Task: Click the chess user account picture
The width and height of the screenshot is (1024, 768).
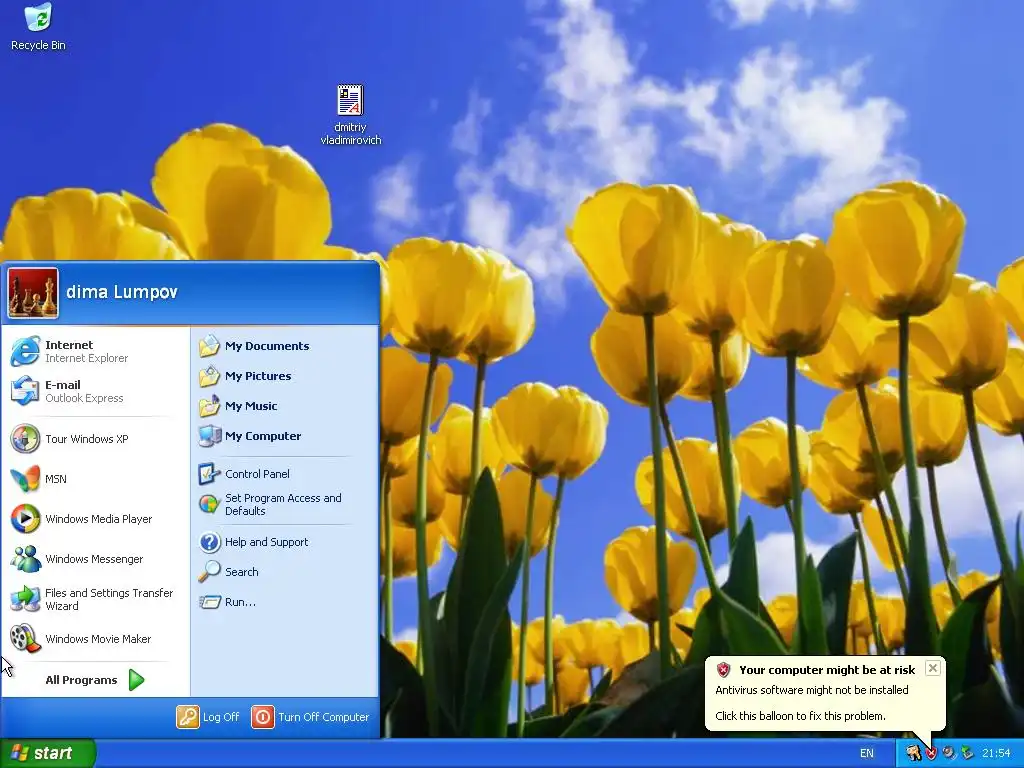Action: pos(33,293)
